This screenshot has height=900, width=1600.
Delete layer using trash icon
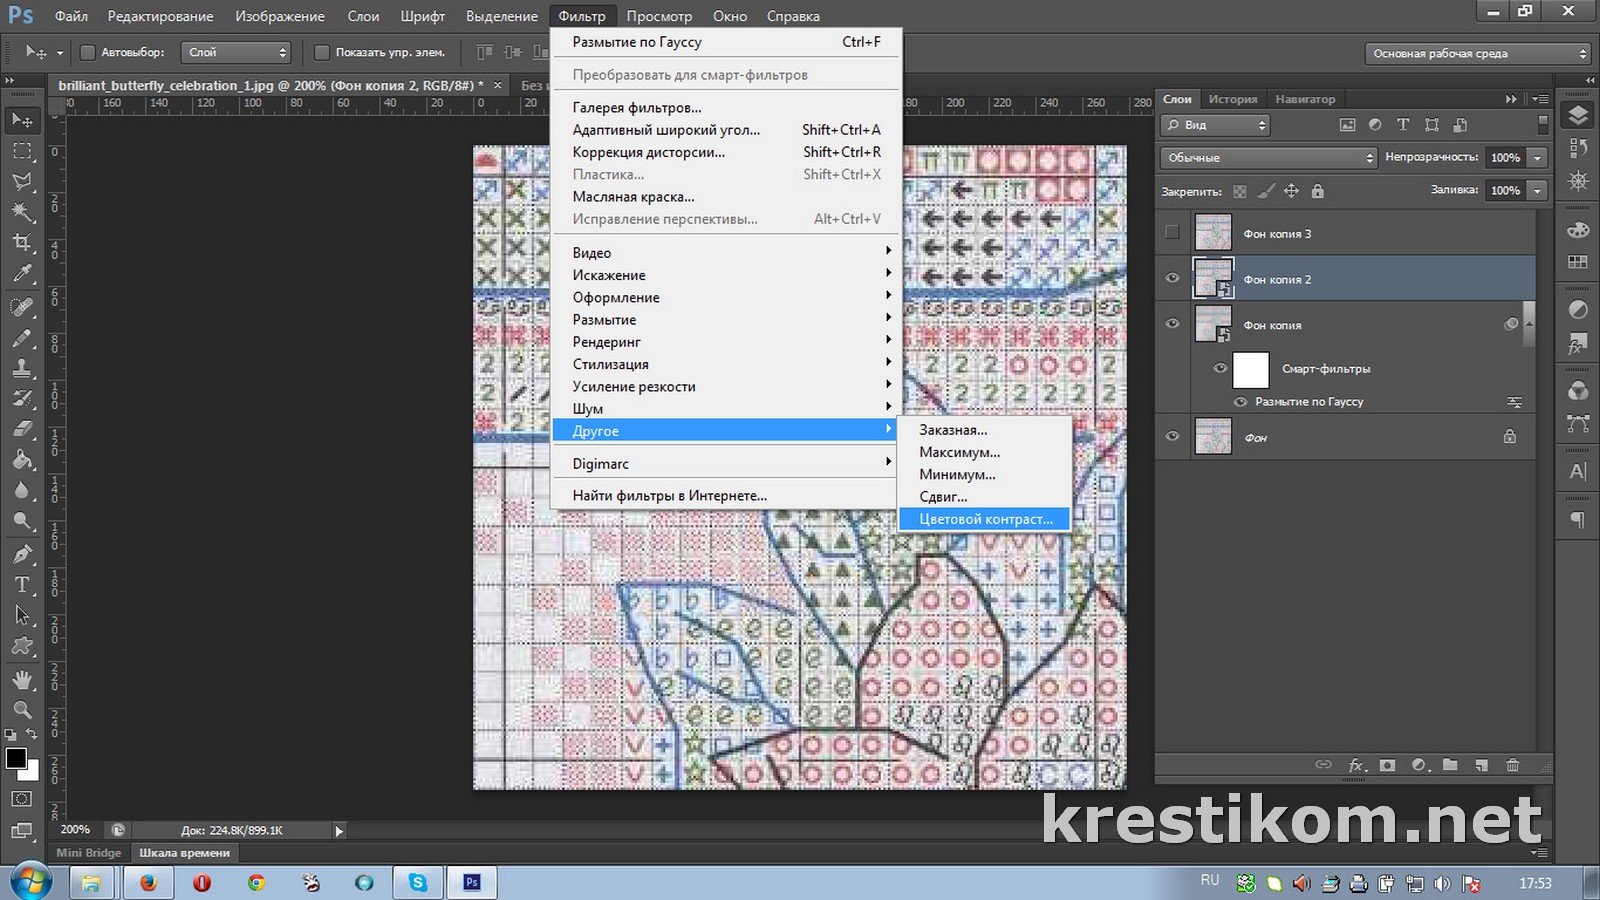(1512, 765)
